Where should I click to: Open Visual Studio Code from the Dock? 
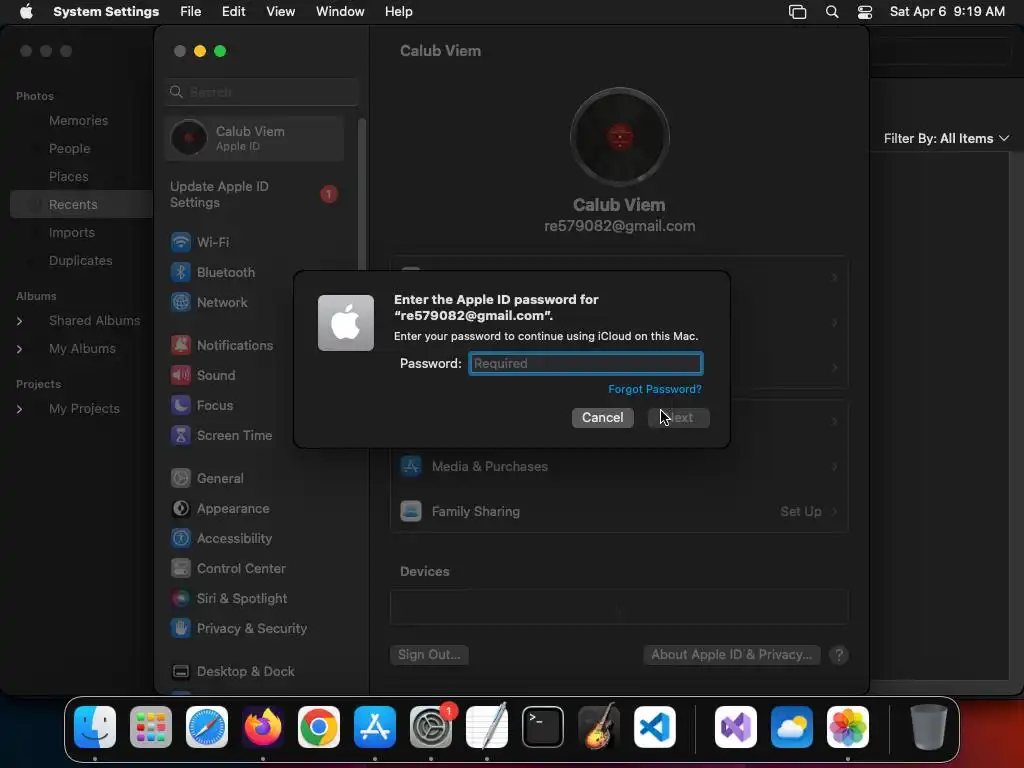coord(655,727)
